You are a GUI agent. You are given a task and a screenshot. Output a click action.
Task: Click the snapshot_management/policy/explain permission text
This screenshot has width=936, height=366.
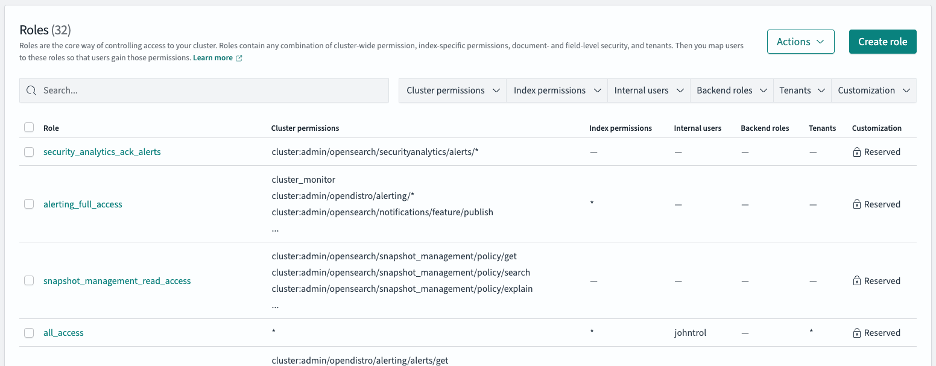pyautogui.click(x=402, y=289)
